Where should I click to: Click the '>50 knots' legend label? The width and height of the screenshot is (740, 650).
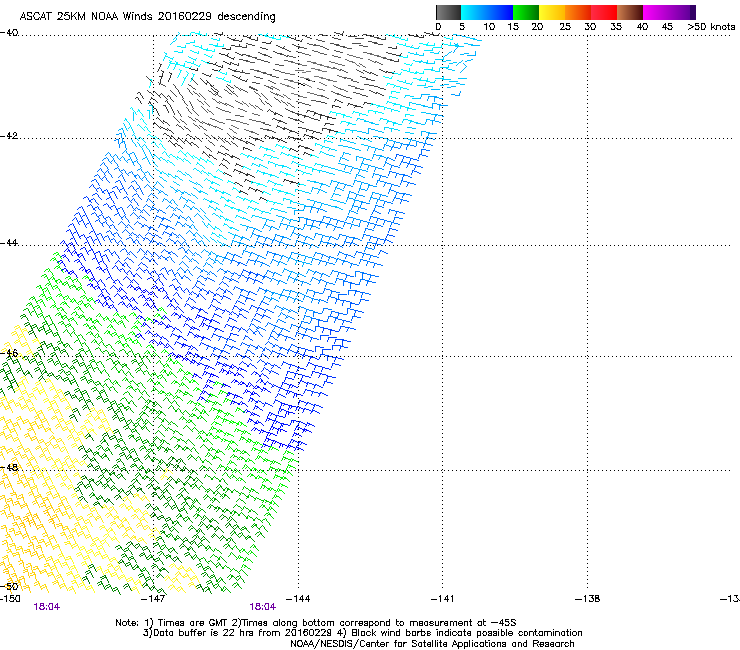point(711,26)
